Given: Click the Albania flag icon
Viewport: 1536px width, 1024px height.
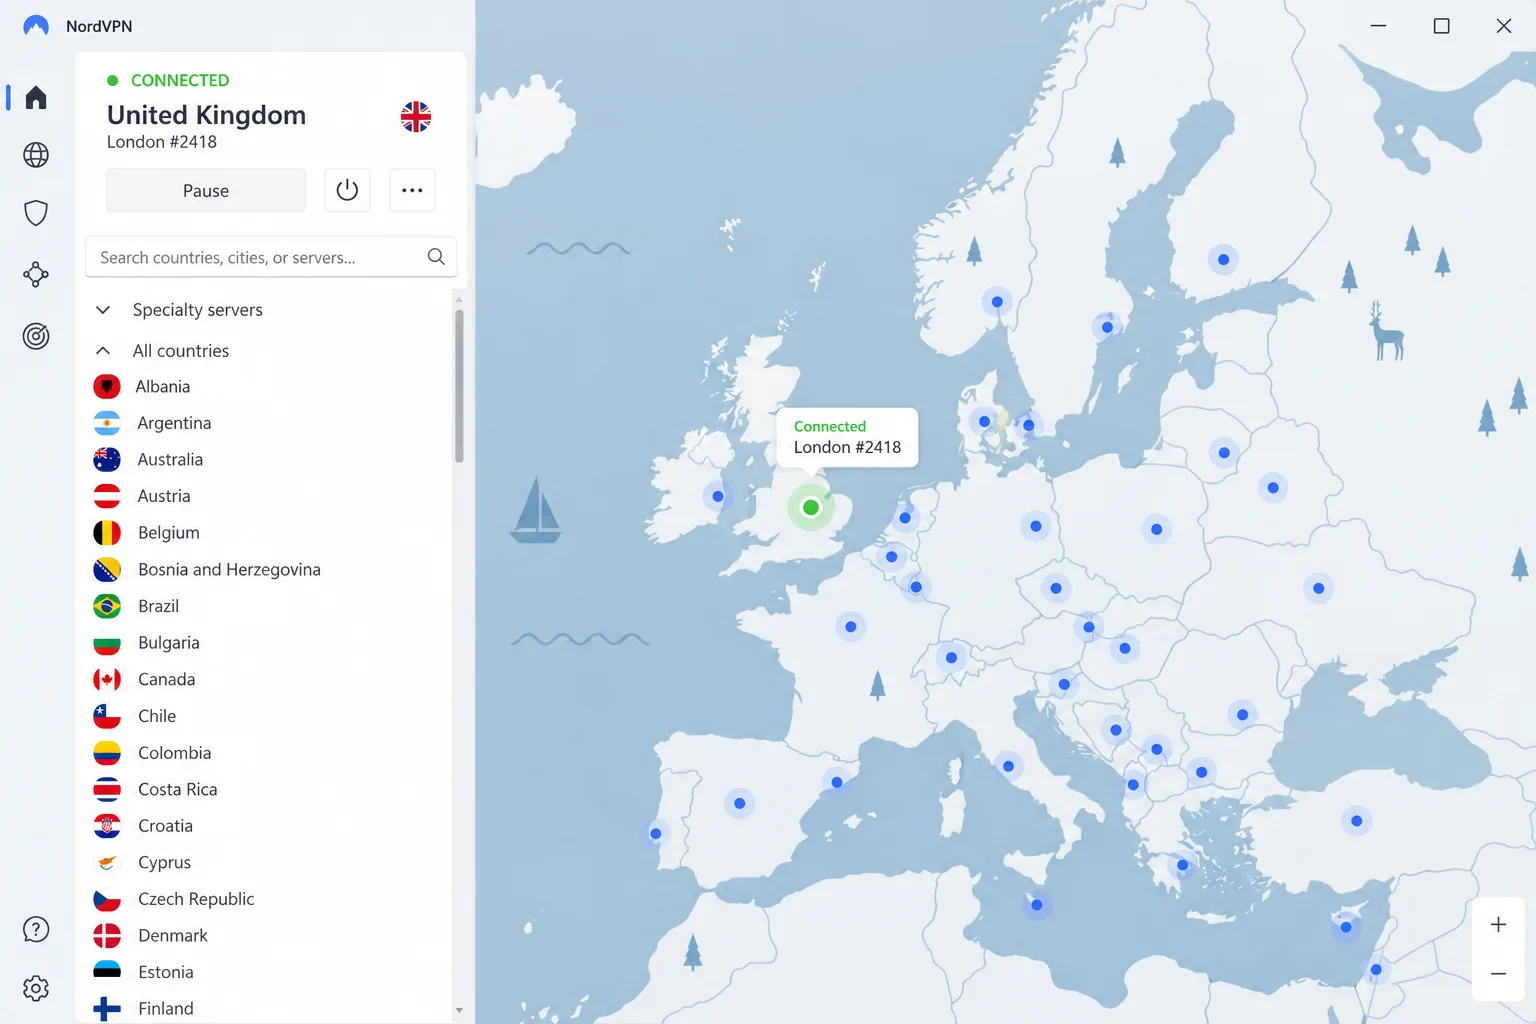Looking at the screenshot, I should (107, 387).
